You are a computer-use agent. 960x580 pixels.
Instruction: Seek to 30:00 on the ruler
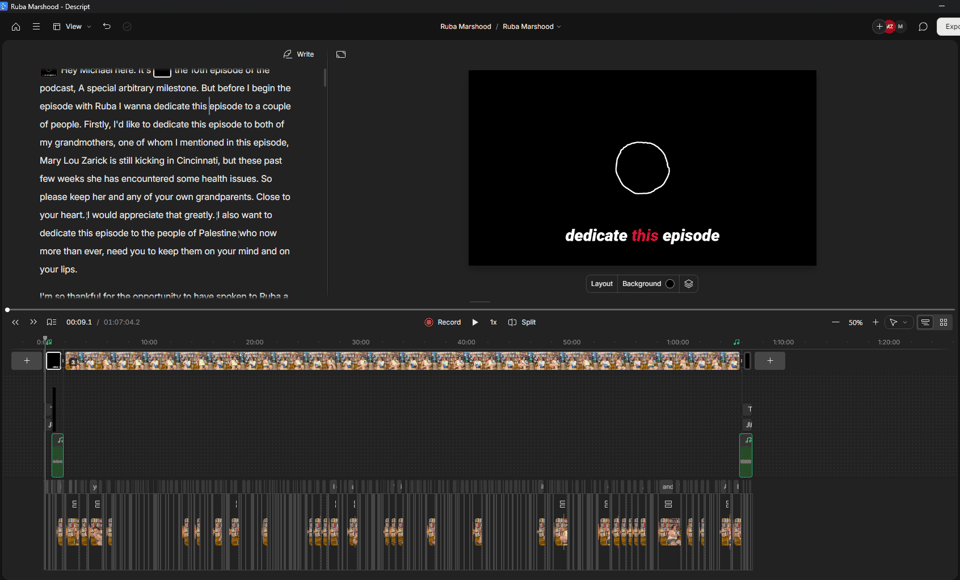coord(361,342)
